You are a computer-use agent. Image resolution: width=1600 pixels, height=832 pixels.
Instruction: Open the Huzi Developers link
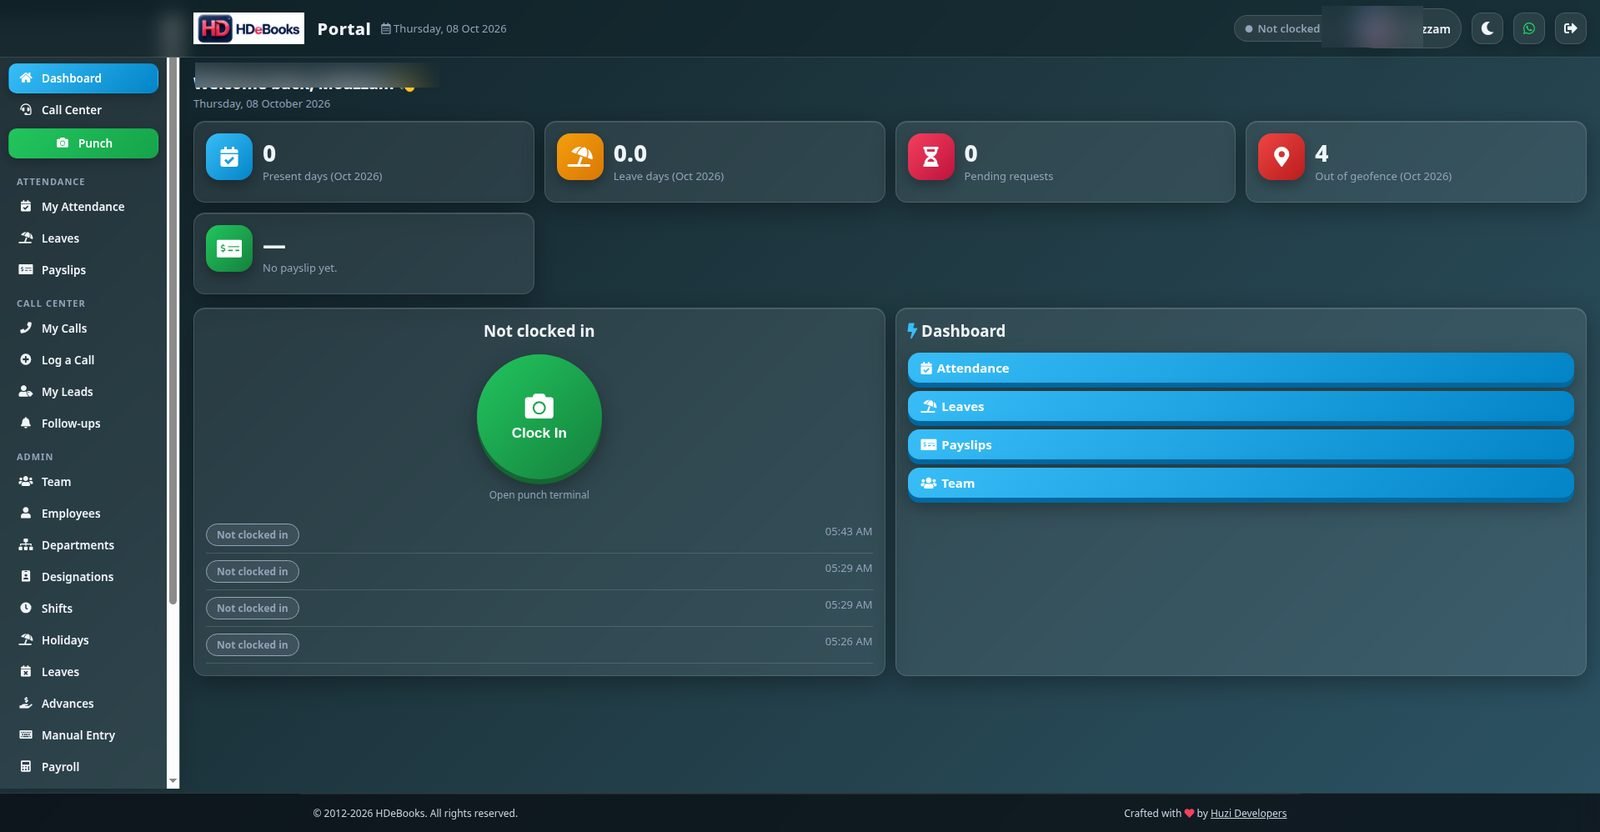tap(1248, 814)
